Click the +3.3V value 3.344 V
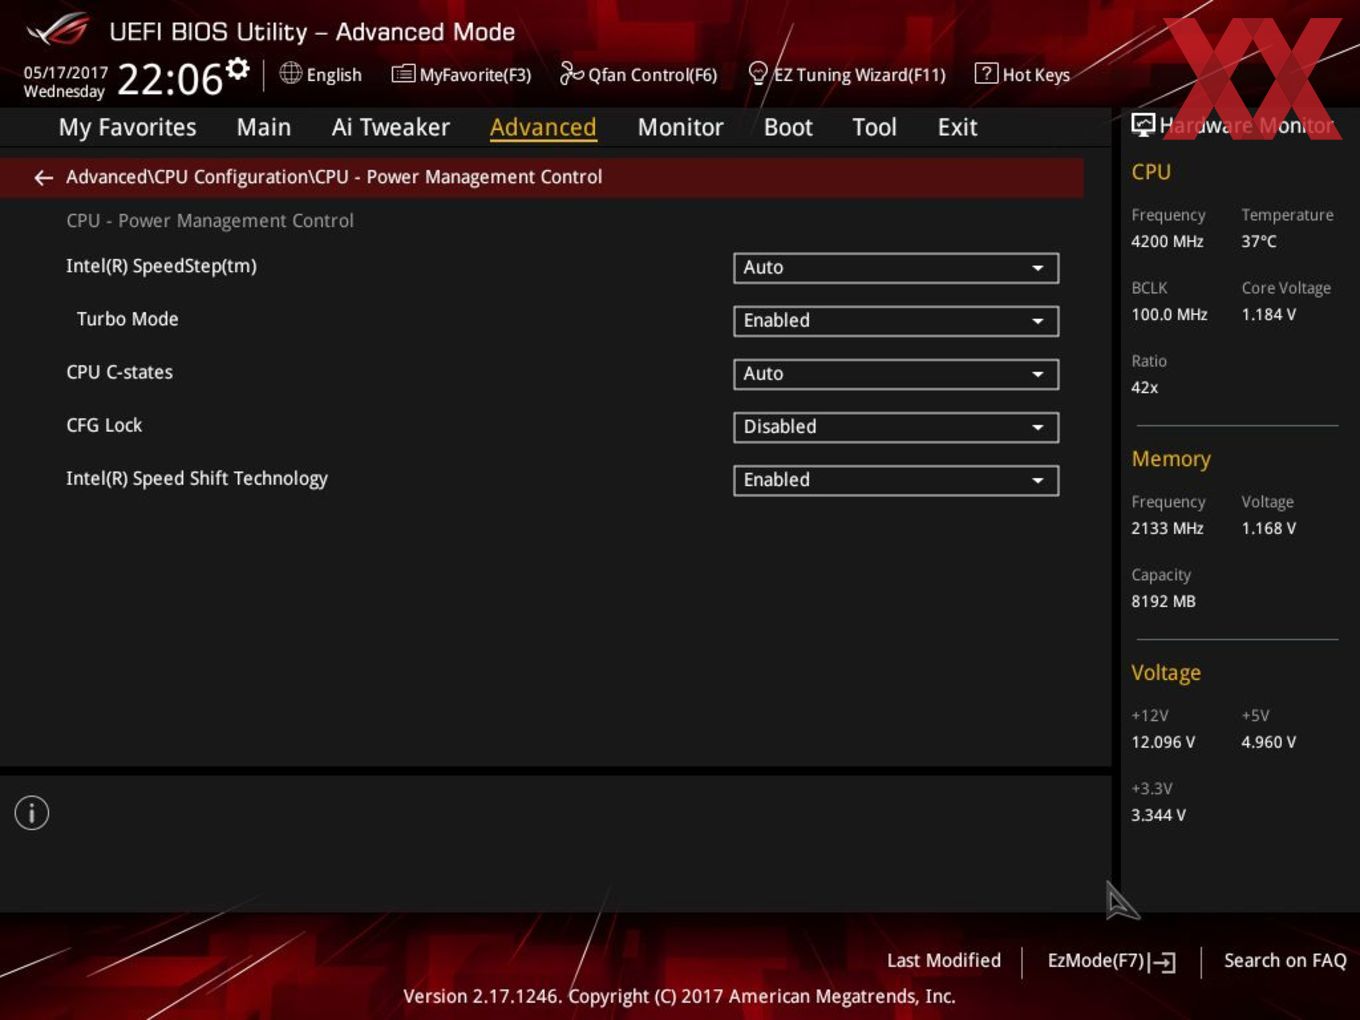 (x=1158, y=815)
